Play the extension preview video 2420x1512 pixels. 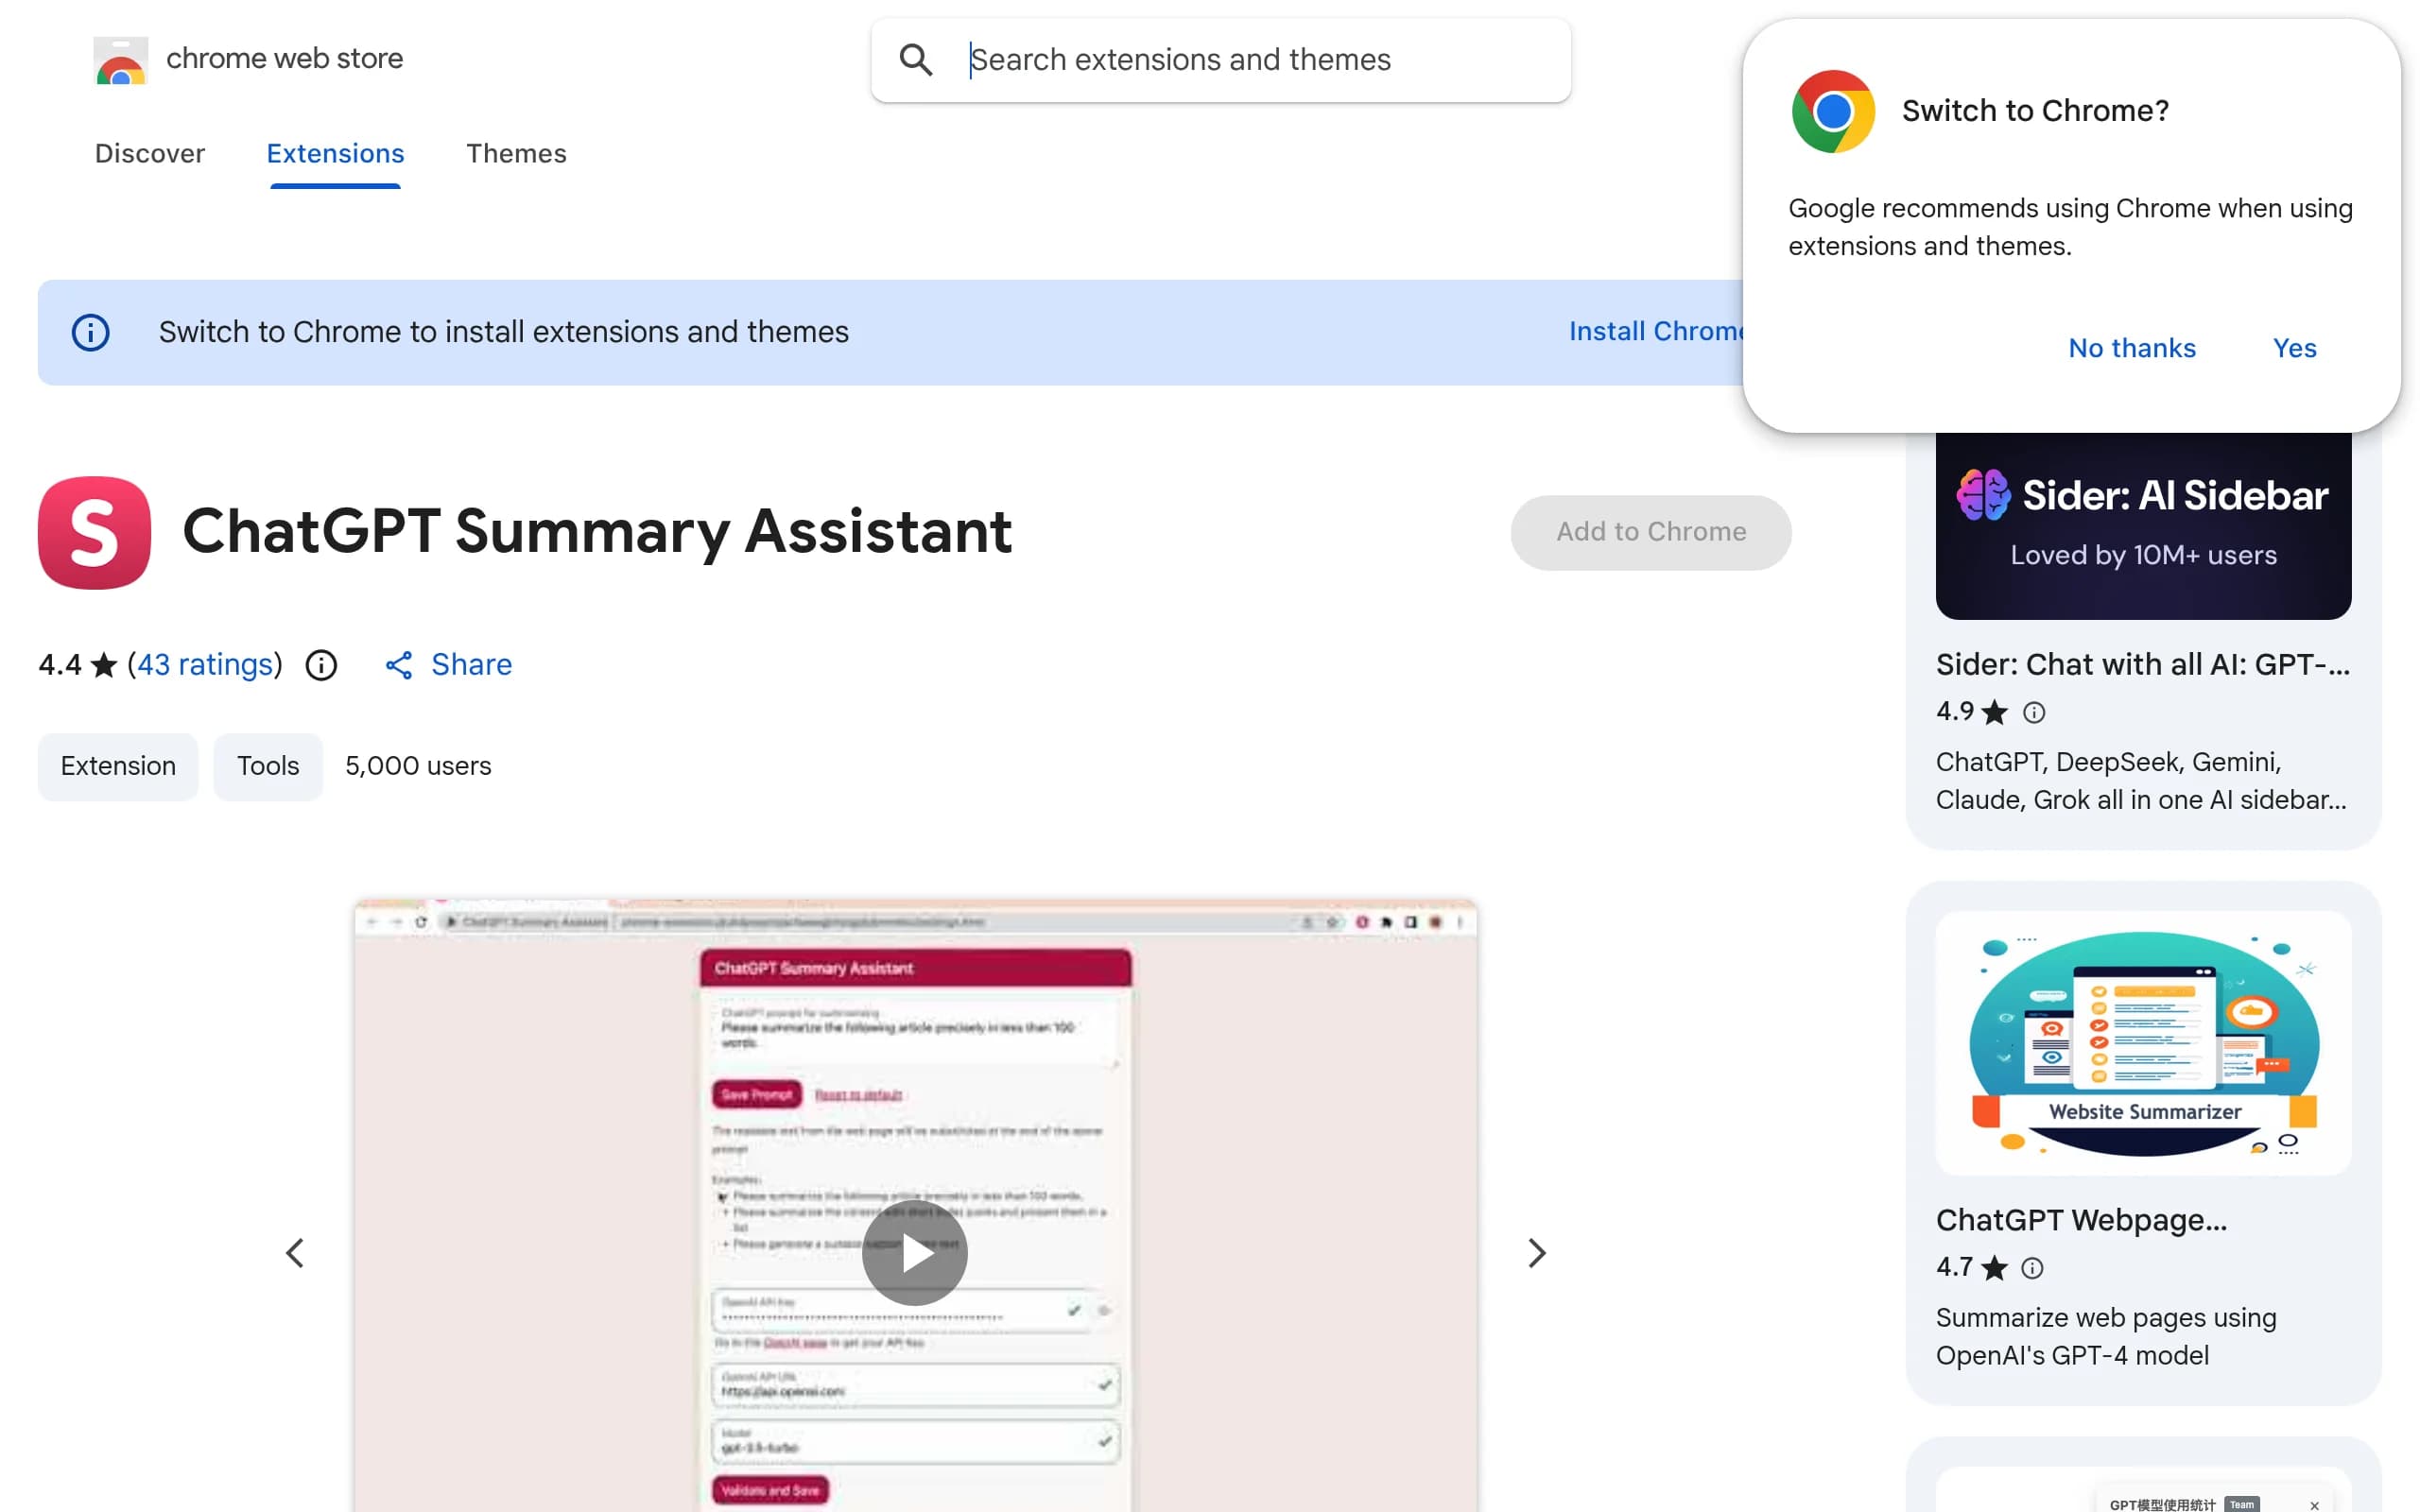coord(914,1253)
